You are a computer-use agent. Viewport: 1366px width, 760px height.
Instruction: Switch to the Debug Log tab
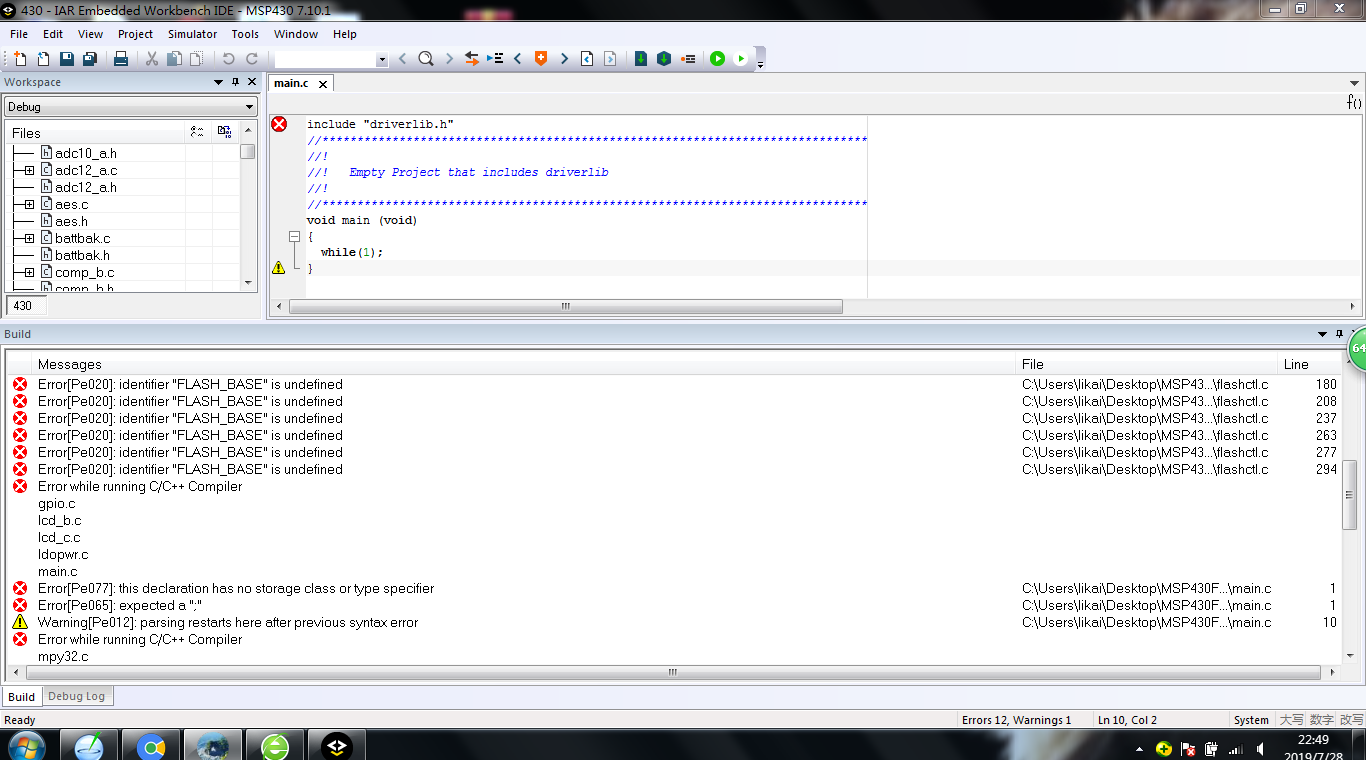[x=76, y=696]
